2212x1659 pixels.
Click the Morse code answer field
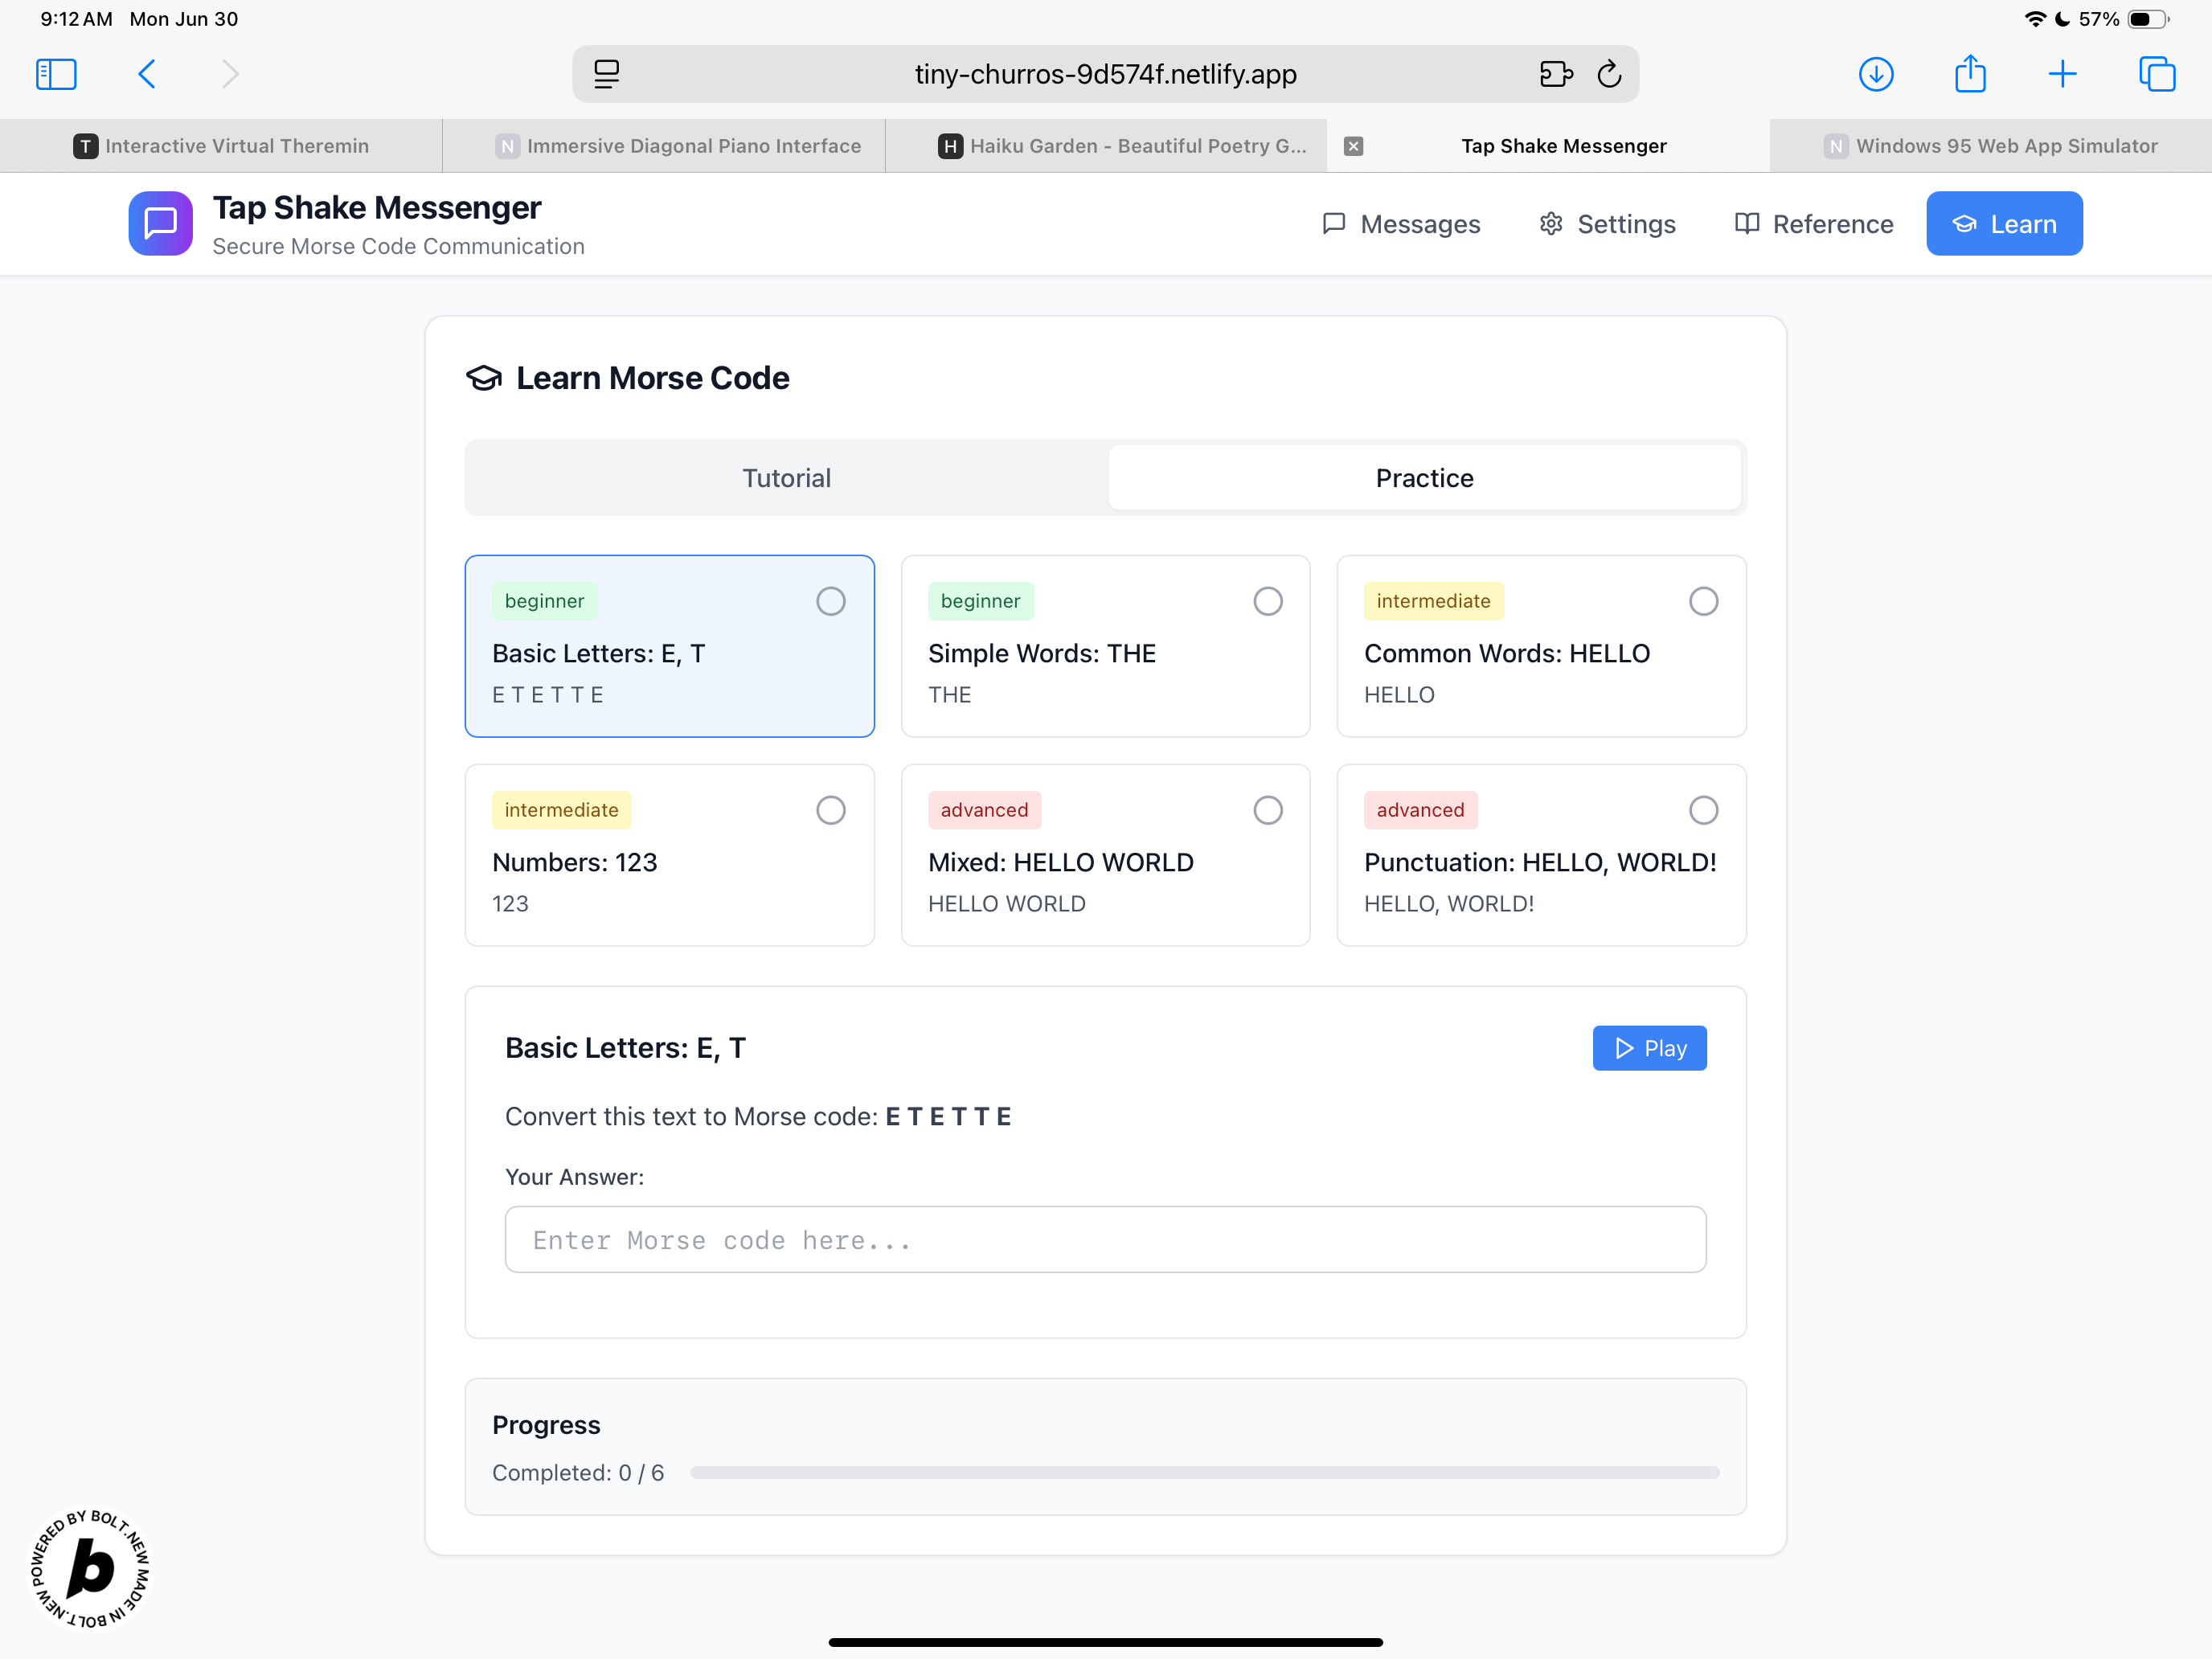click(1105, 1239)
